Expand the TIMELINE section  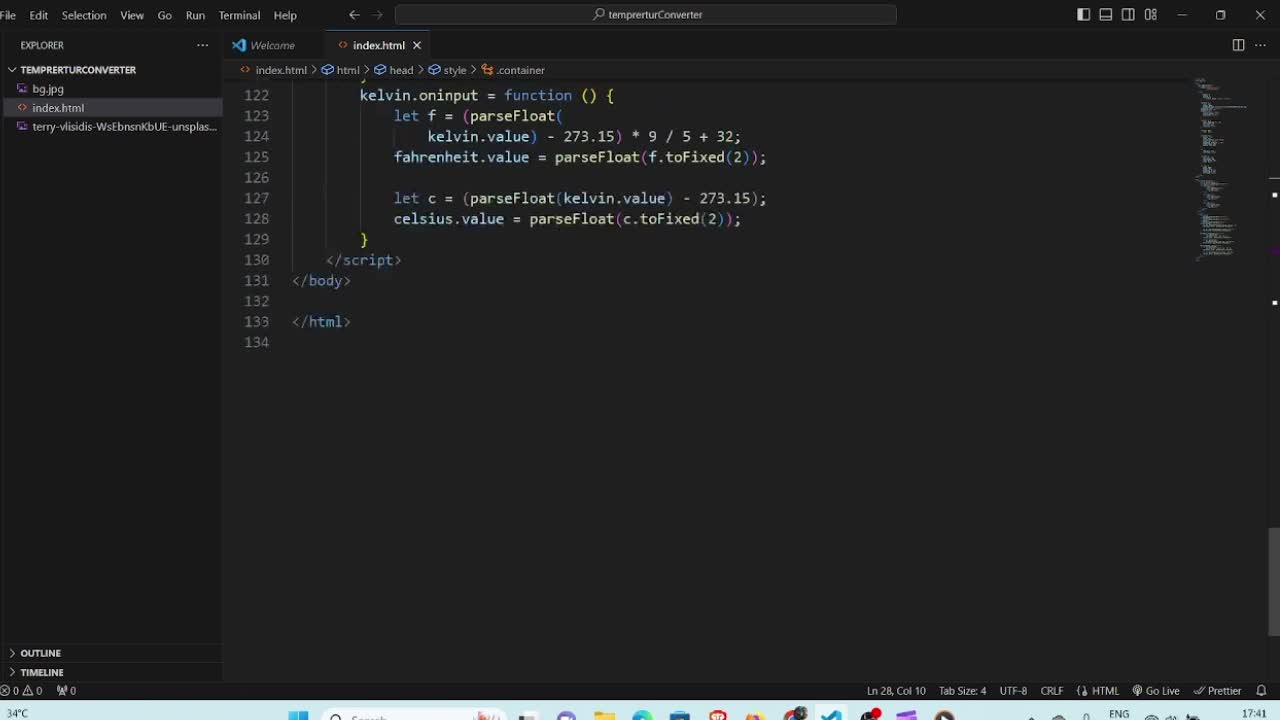point(41,672)
